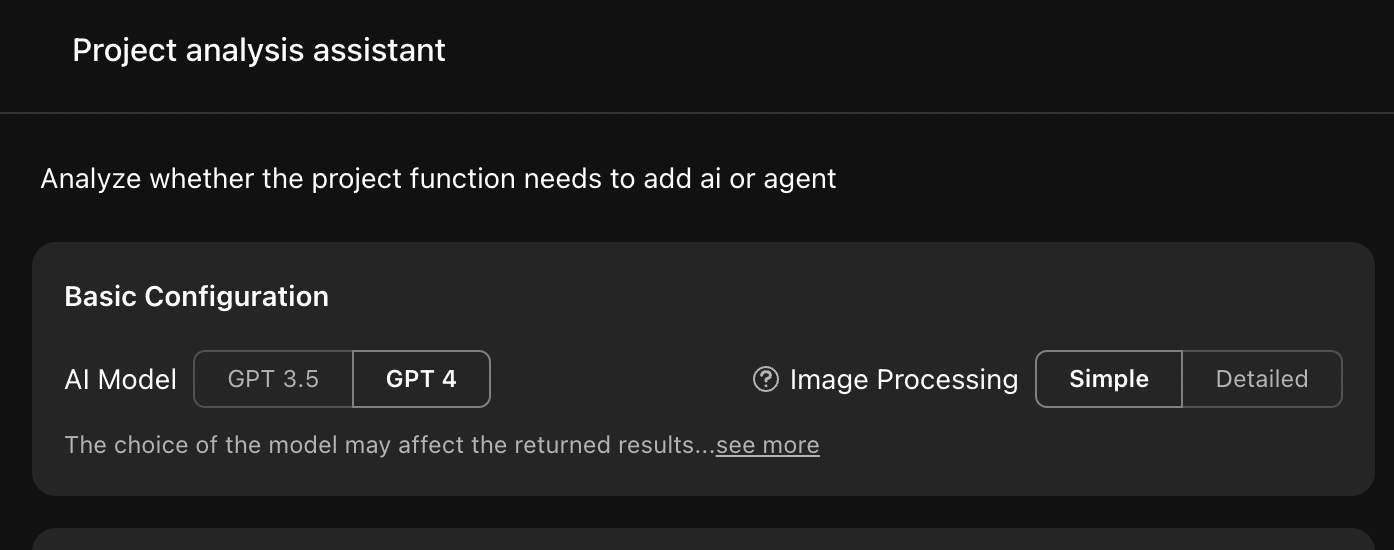Screen dimensions: 1394x550
Task: Click the Image Processing help question-mark icon
Action: pyautogui.click(x=765, y=379)
